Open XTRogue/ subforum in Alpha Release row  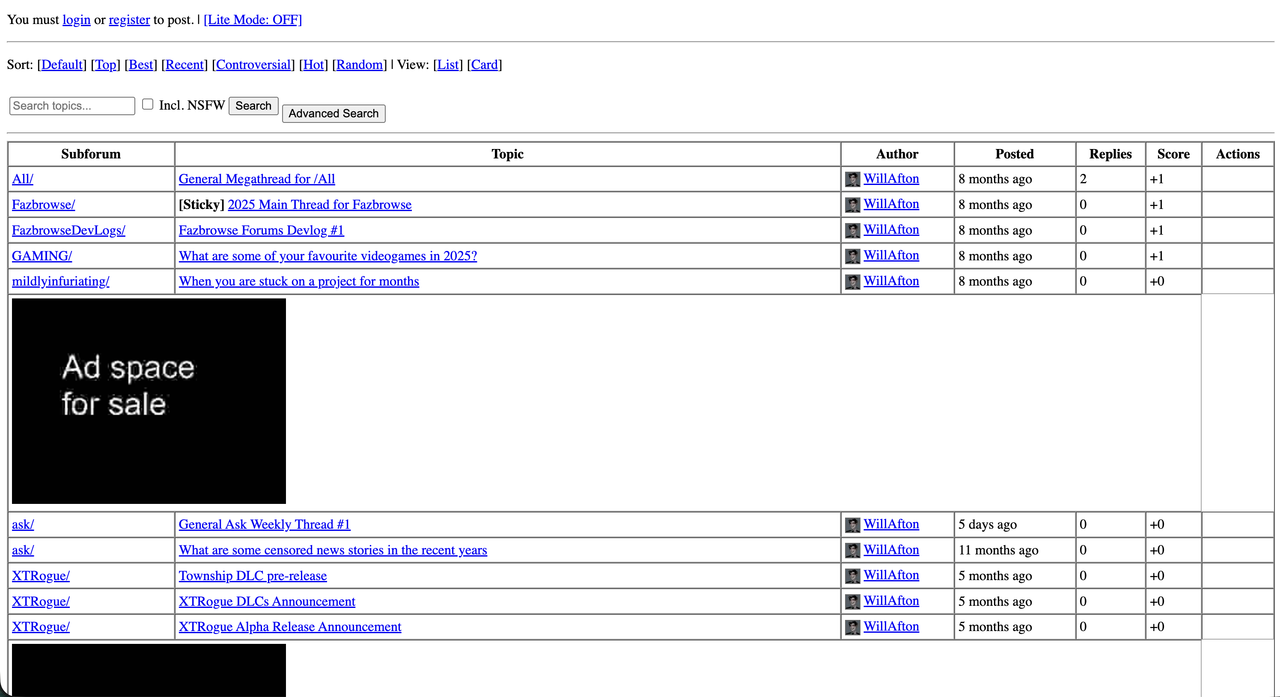coord(41,627)
